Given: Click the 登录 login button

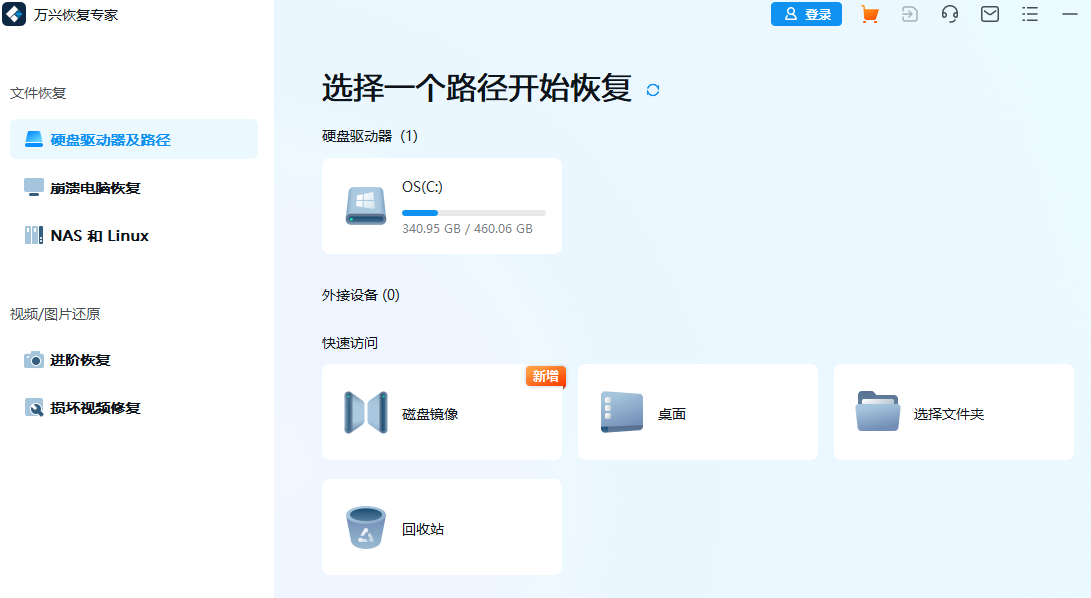Looking at the screenshot, I should 806,14.
